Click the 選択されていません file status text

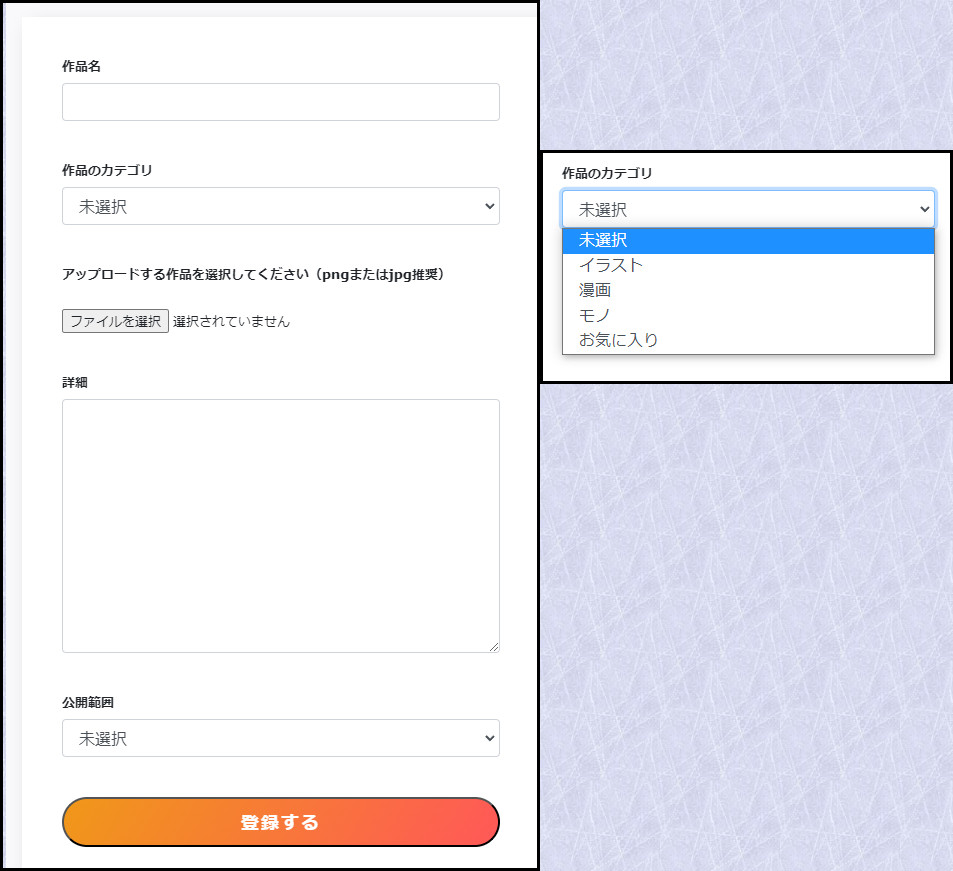[232, 321]
